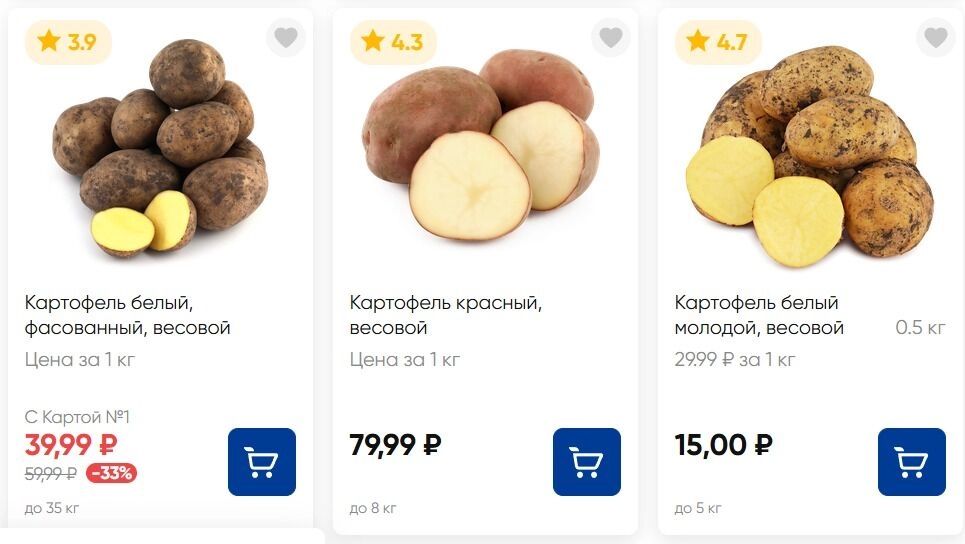The width and height of the screenshot is (965, 544).
Task: Click the 79,99 ₽ price
Action: 395,445
